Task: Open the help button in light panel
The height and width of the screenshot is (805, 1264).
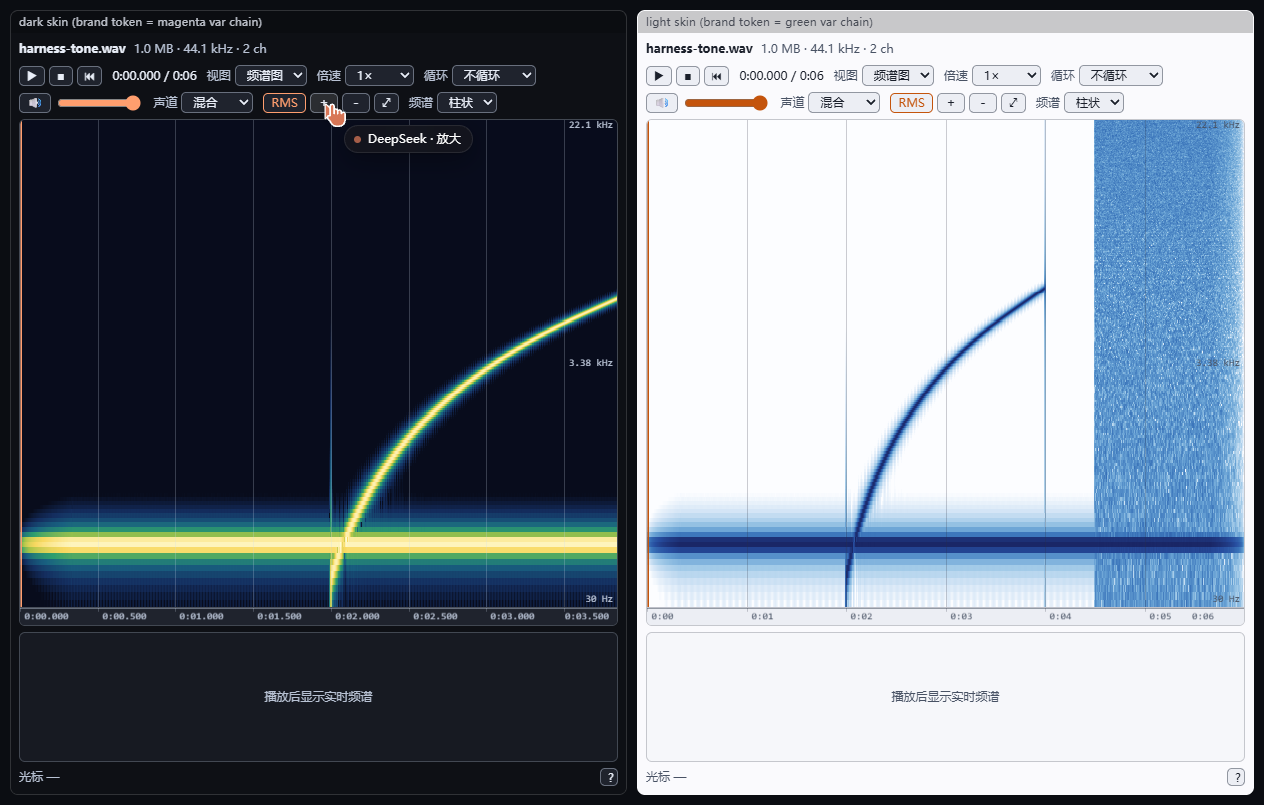Action: coord(1236,777)
